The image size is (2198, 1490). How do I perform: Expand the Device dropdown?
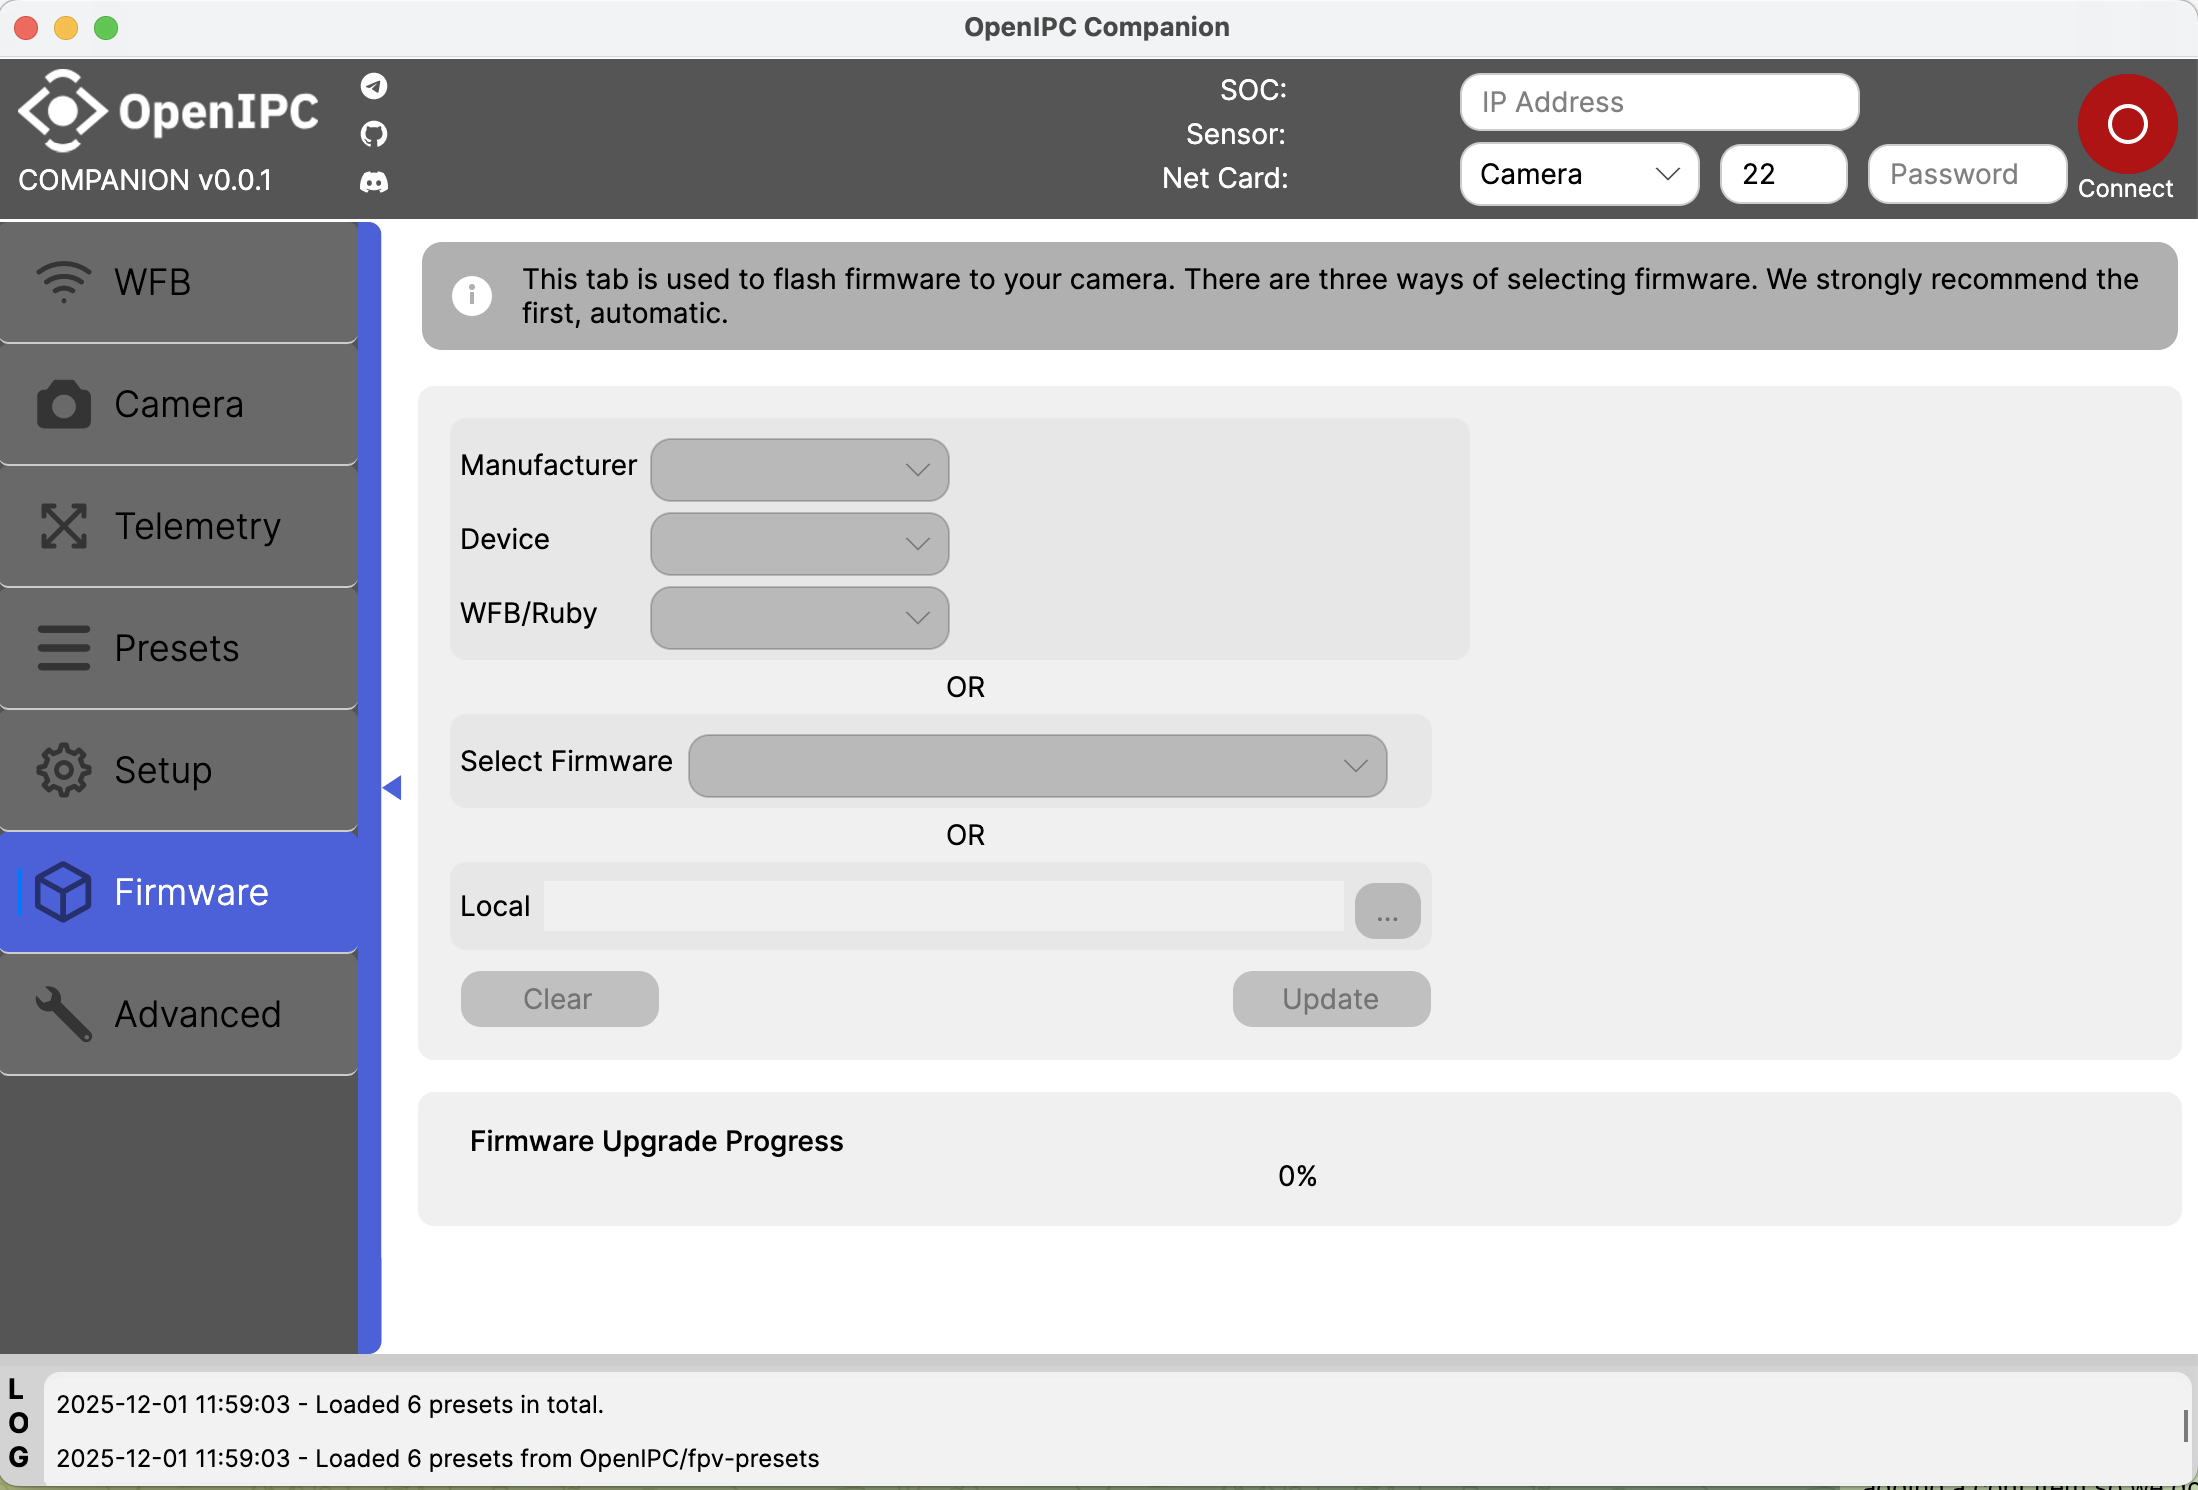[x=800, y=544]
